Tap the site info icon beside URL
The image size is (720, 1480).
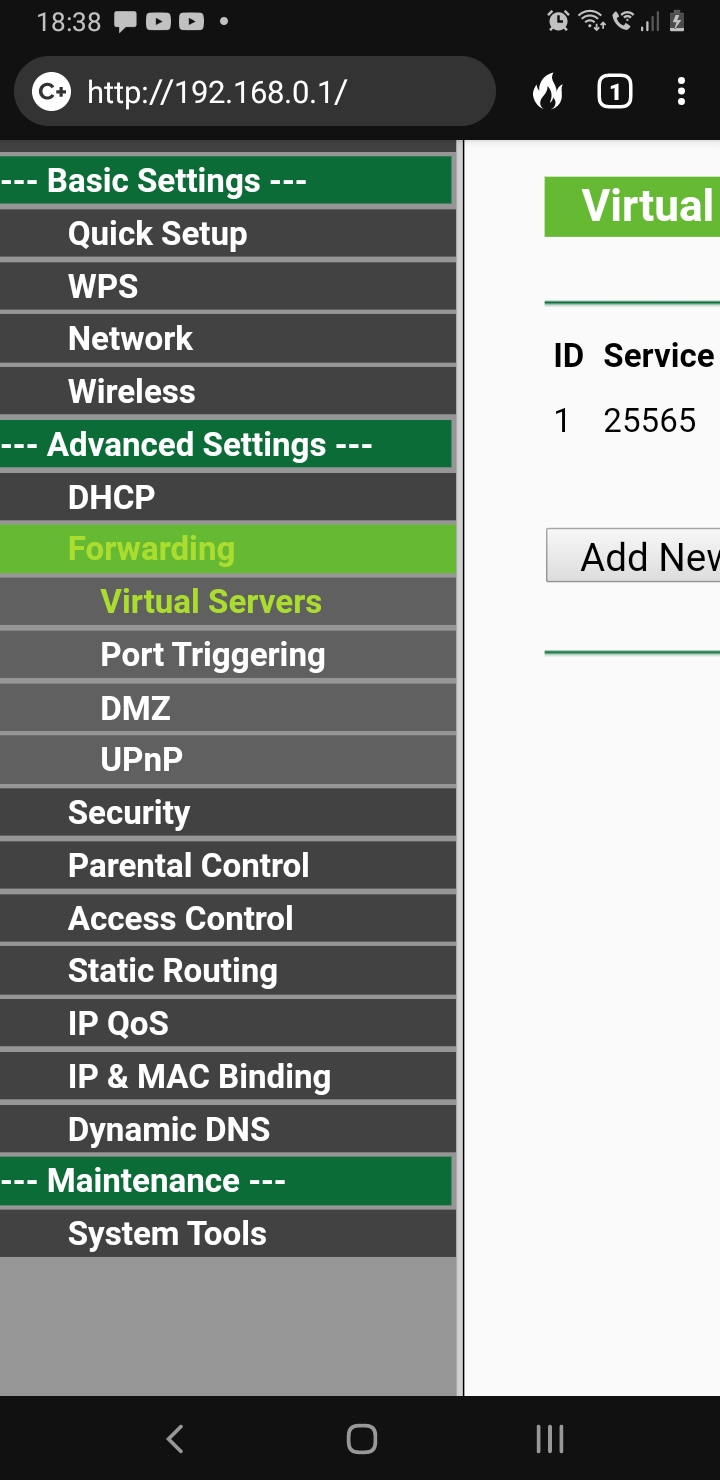(x=51, y=93)
